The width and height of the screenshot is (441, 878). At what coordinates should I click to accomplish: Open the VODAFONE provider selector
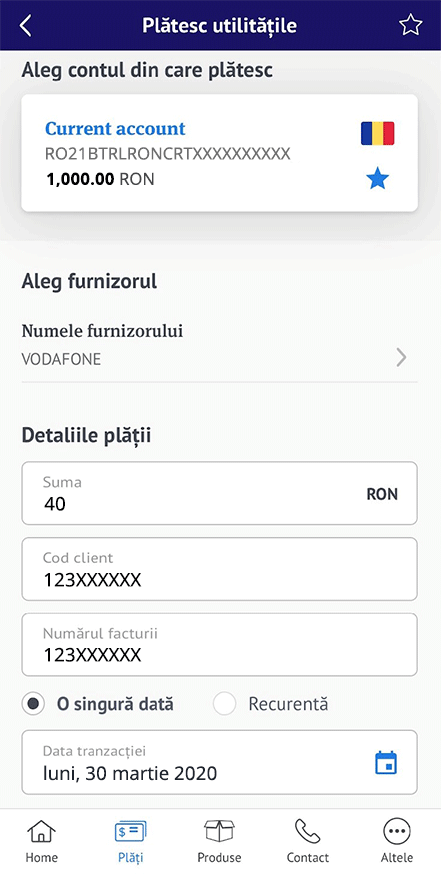pyautogui.click(x=219, y=345)
